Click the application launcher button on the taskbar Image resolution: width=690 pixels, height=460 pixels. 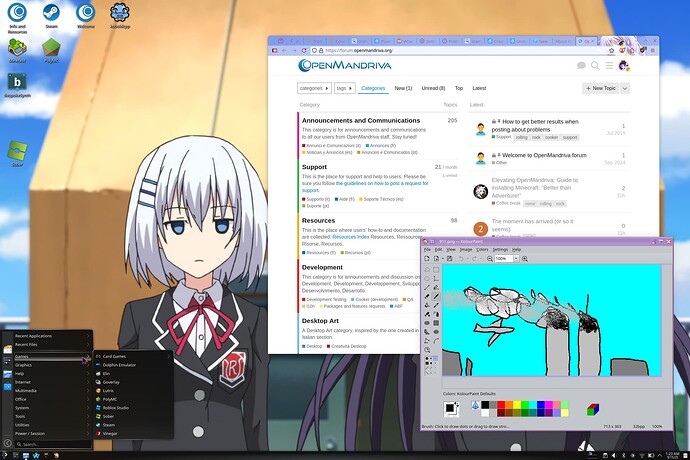coord(4,455)
